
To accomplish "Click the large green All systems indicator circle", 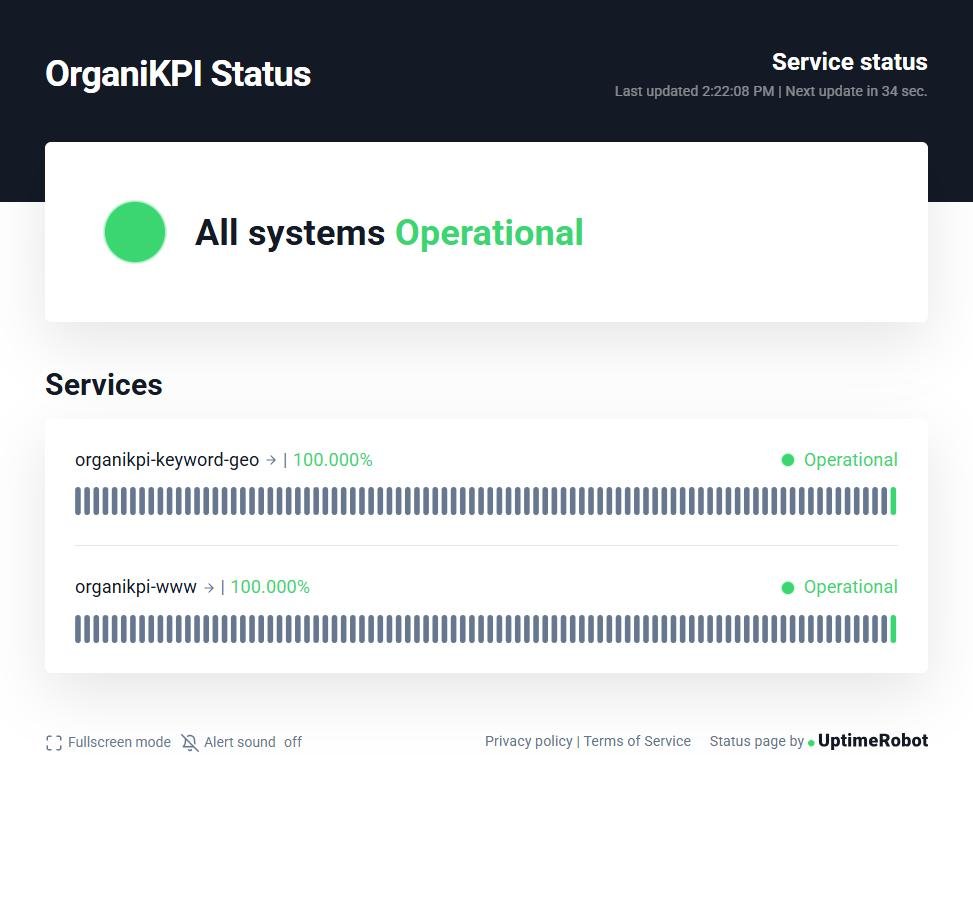I will [135, 232].
